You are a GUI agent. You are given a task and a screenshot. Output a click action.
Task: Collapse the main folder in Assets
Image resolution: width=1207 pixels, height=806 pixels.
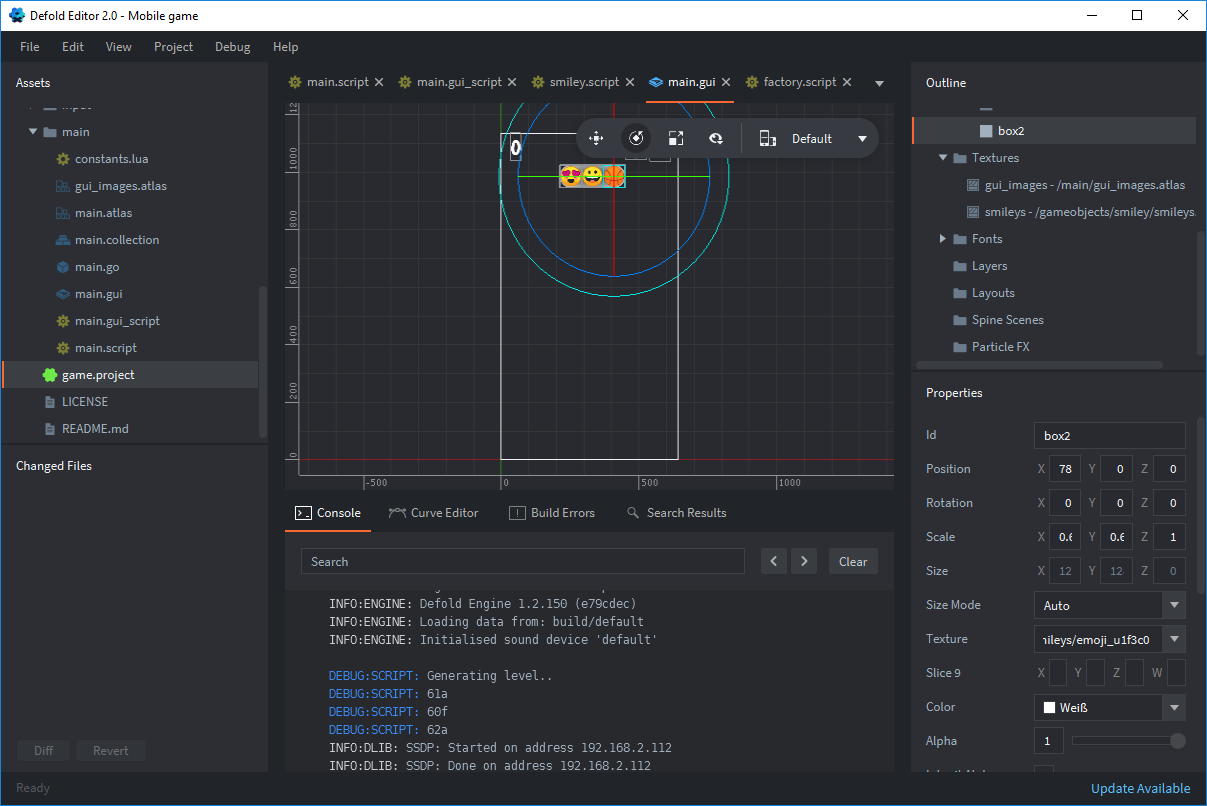tap(33, 132)
